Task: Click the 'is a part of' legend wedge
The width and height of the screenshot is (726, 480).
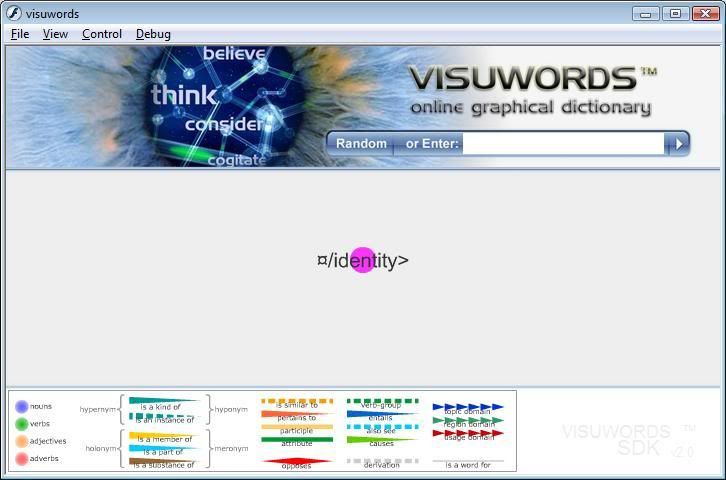Action: [163, 448]
